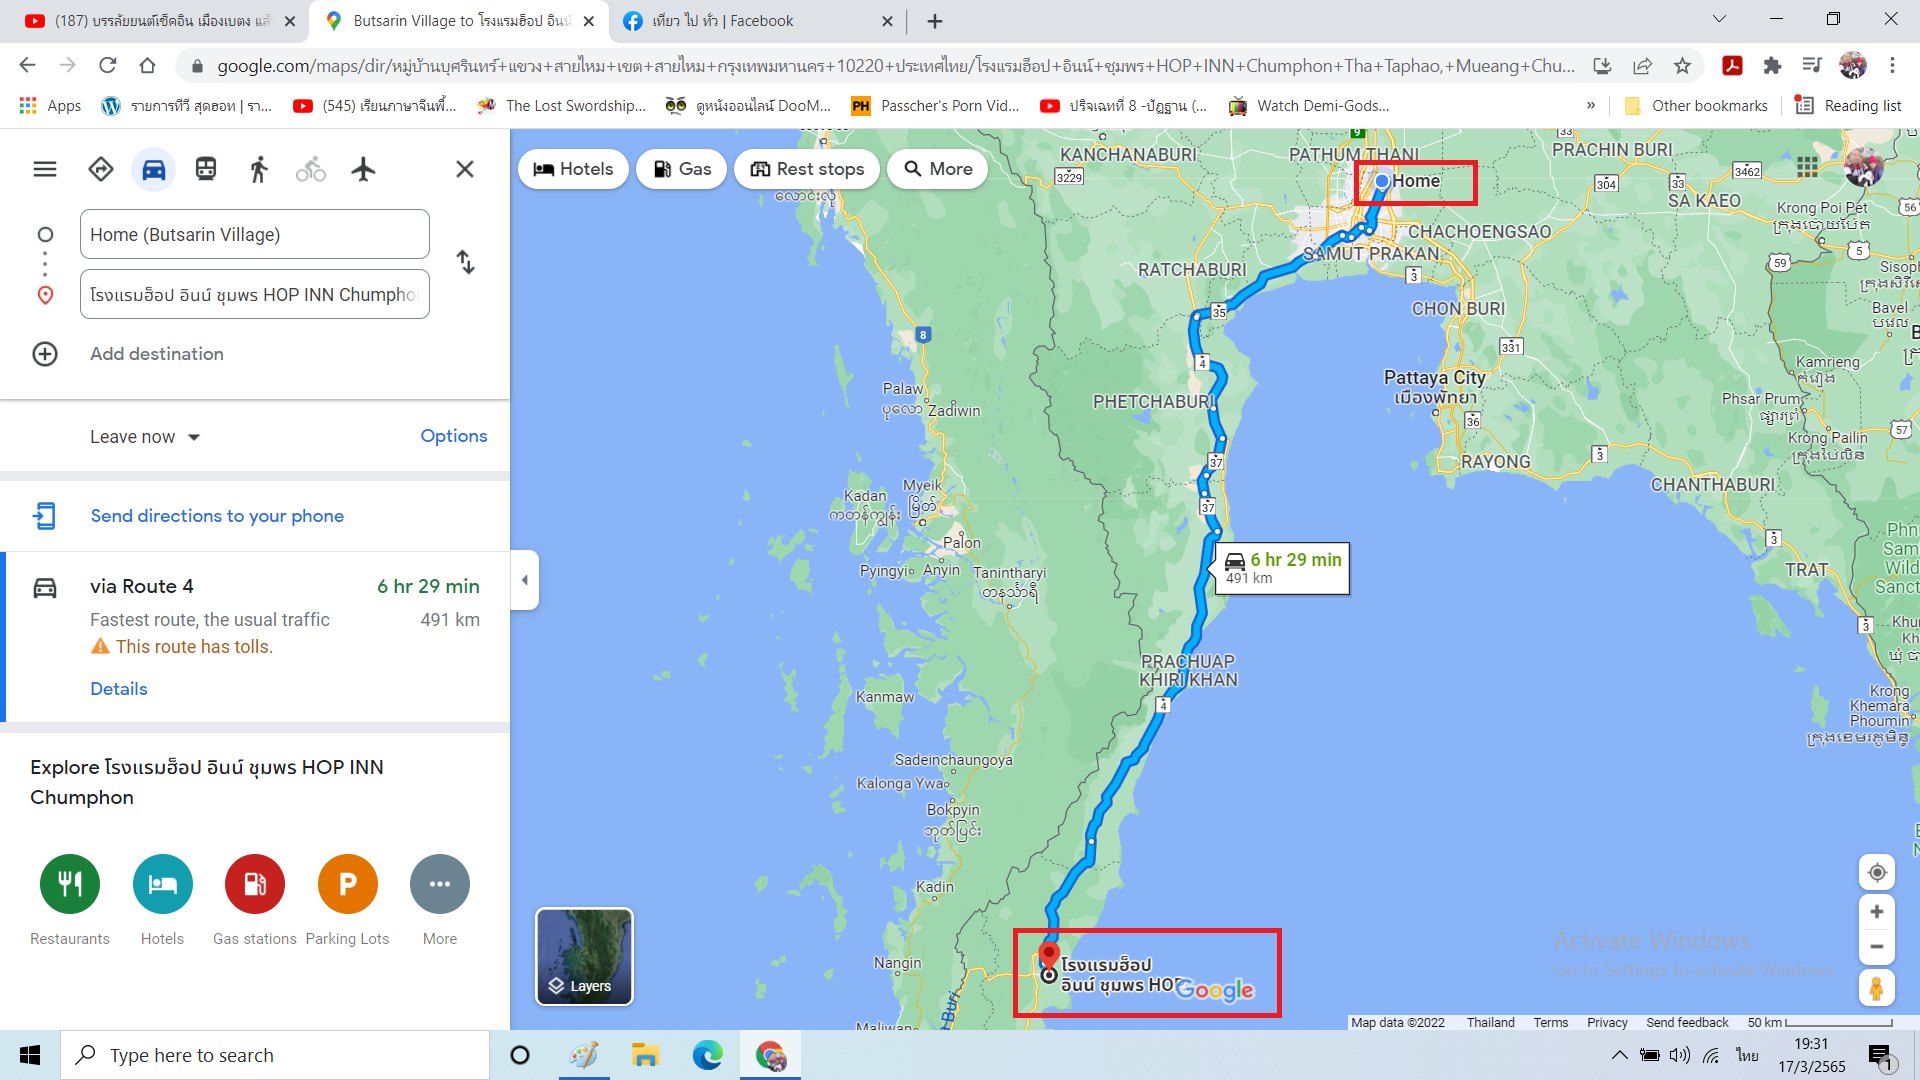Open route Details link

[x=118, y=689]
